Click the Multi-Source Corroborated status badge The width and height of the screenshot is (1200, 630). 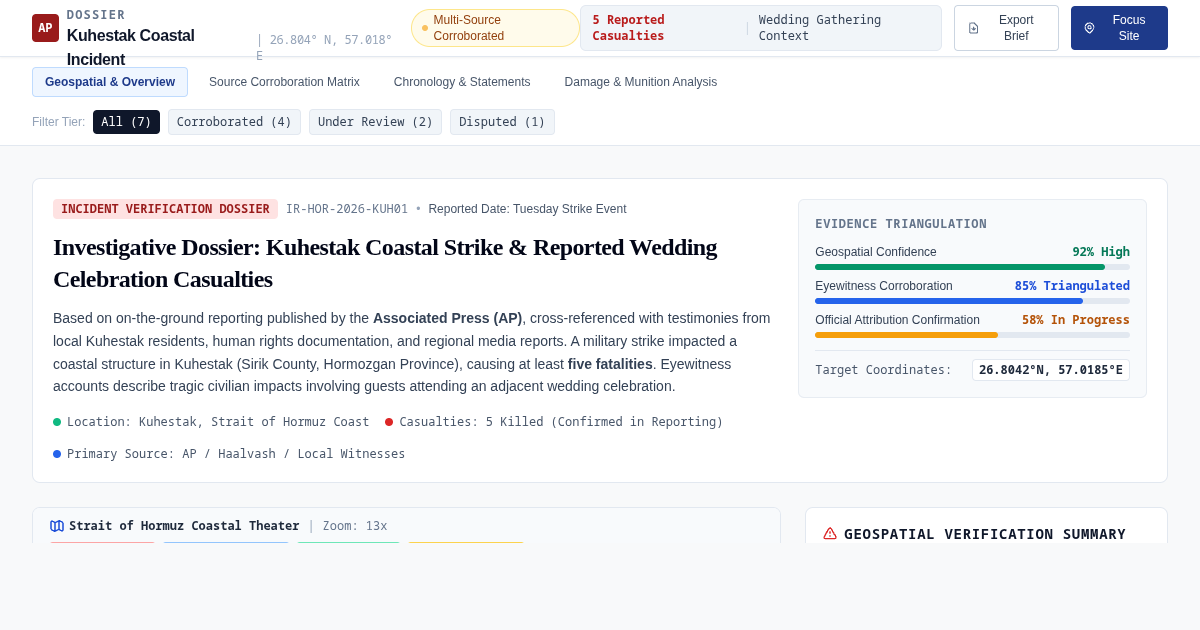pos(495,28)
